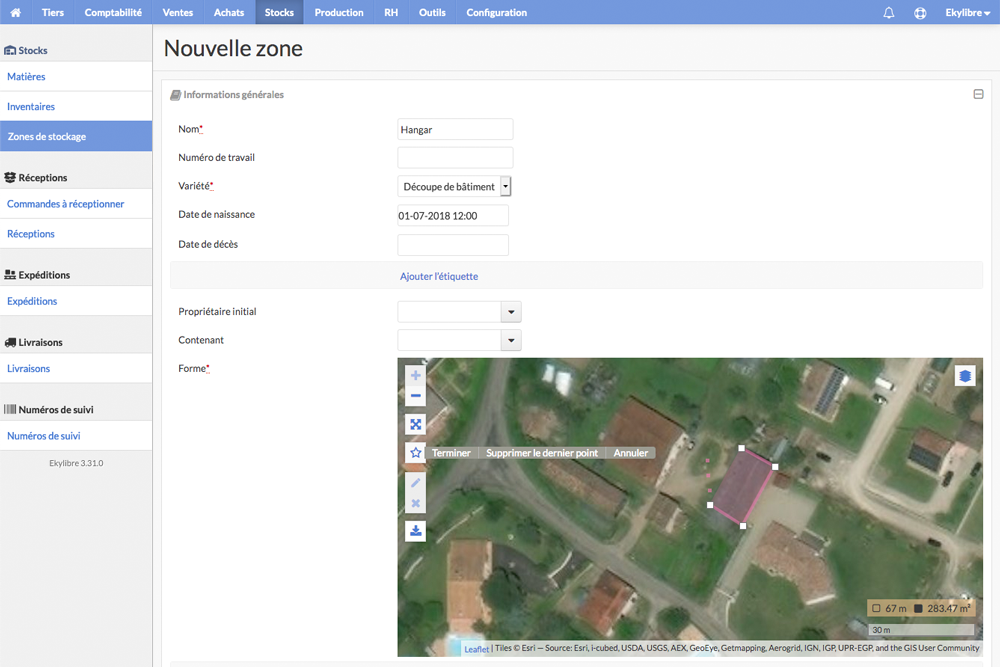The image size is (1000, 667).
Task: Expand the Propriétaire initial dropdown
Action: 511,312
